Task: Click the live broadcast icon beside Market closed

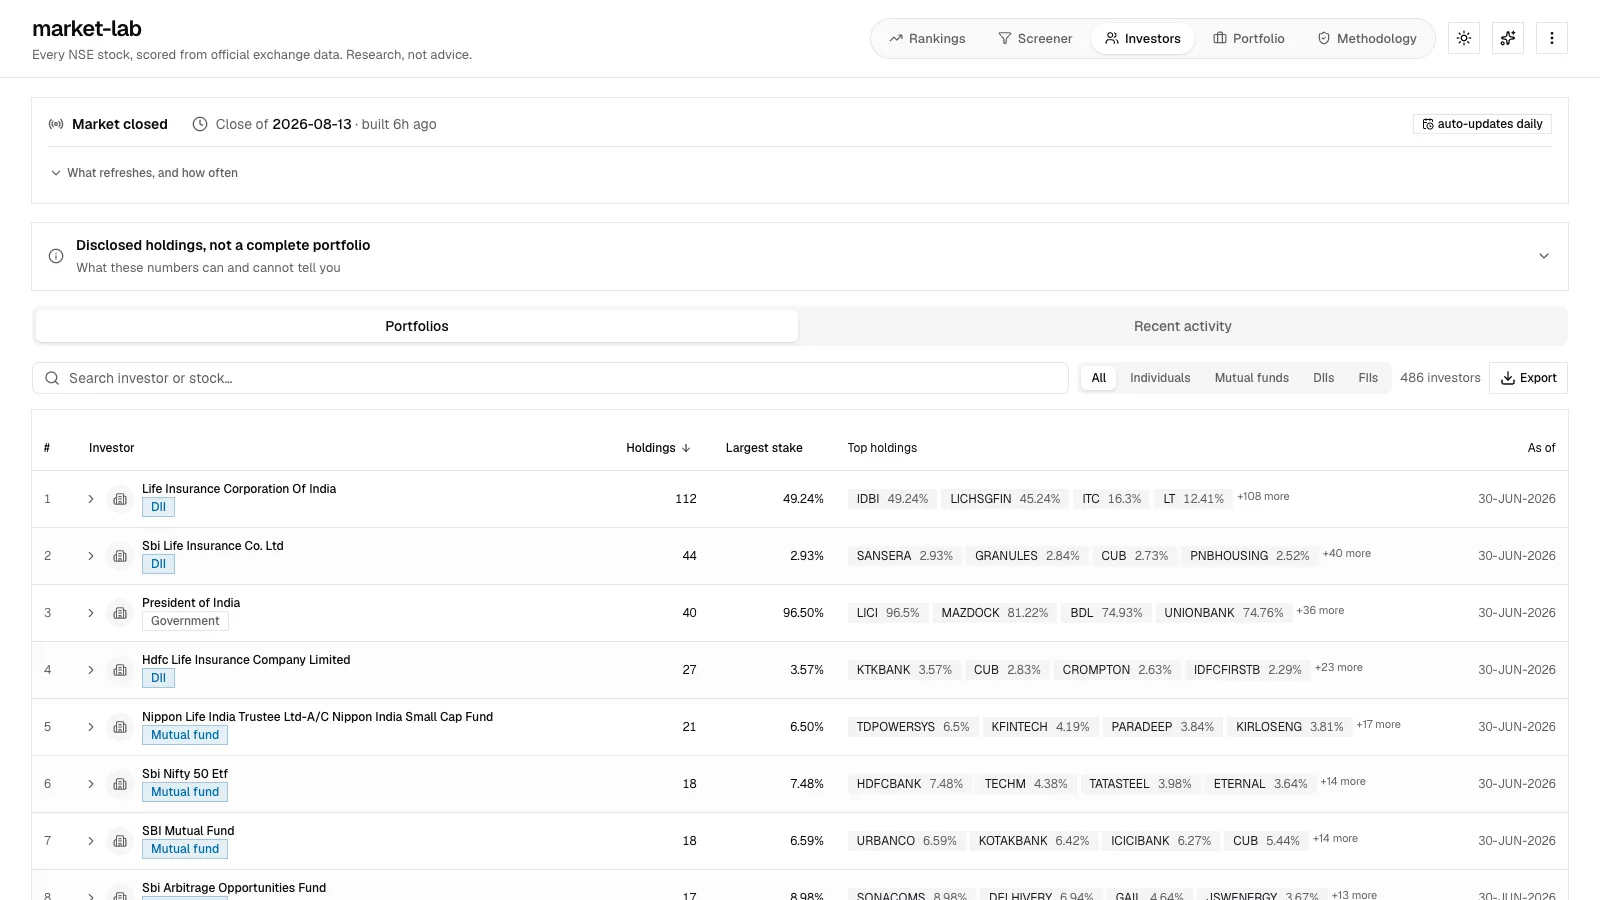Action: (56, 124)
